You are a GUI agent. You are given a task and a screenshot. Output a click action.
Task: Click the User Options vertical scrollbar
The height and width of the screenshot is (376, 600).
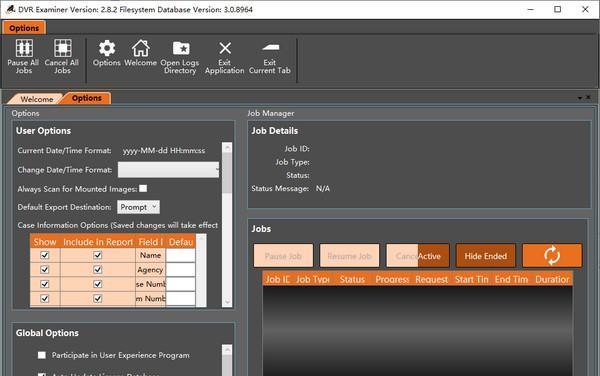227,225
